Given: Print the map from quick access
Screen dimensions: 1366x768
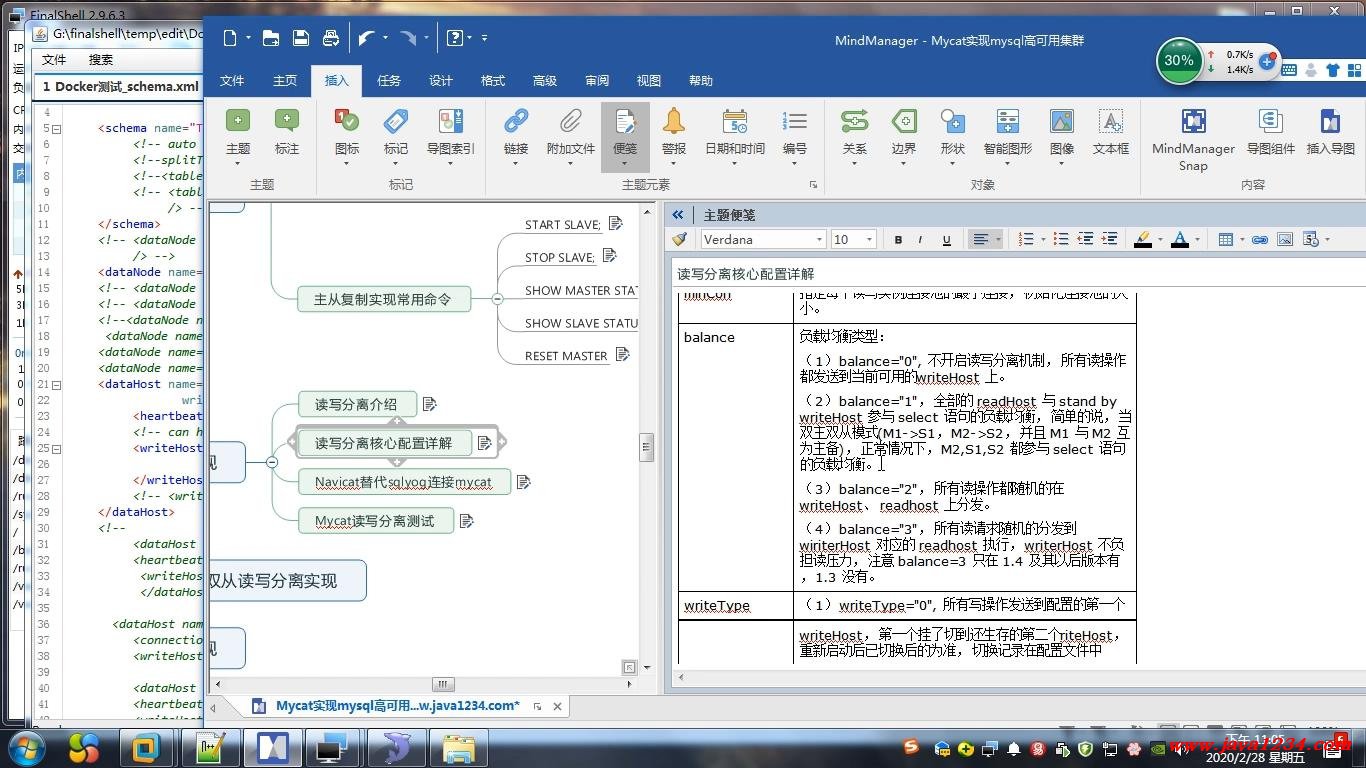Looking at the screenshot, I should coord(331,38).
